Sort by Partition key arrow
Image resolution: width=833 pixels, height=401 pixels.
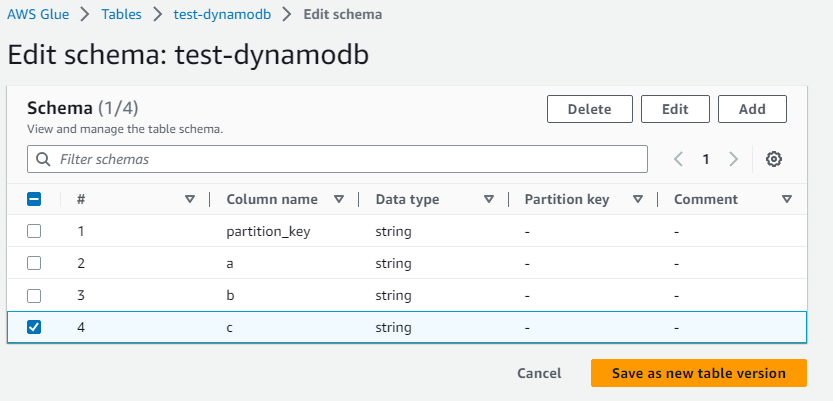pos(637,199)
